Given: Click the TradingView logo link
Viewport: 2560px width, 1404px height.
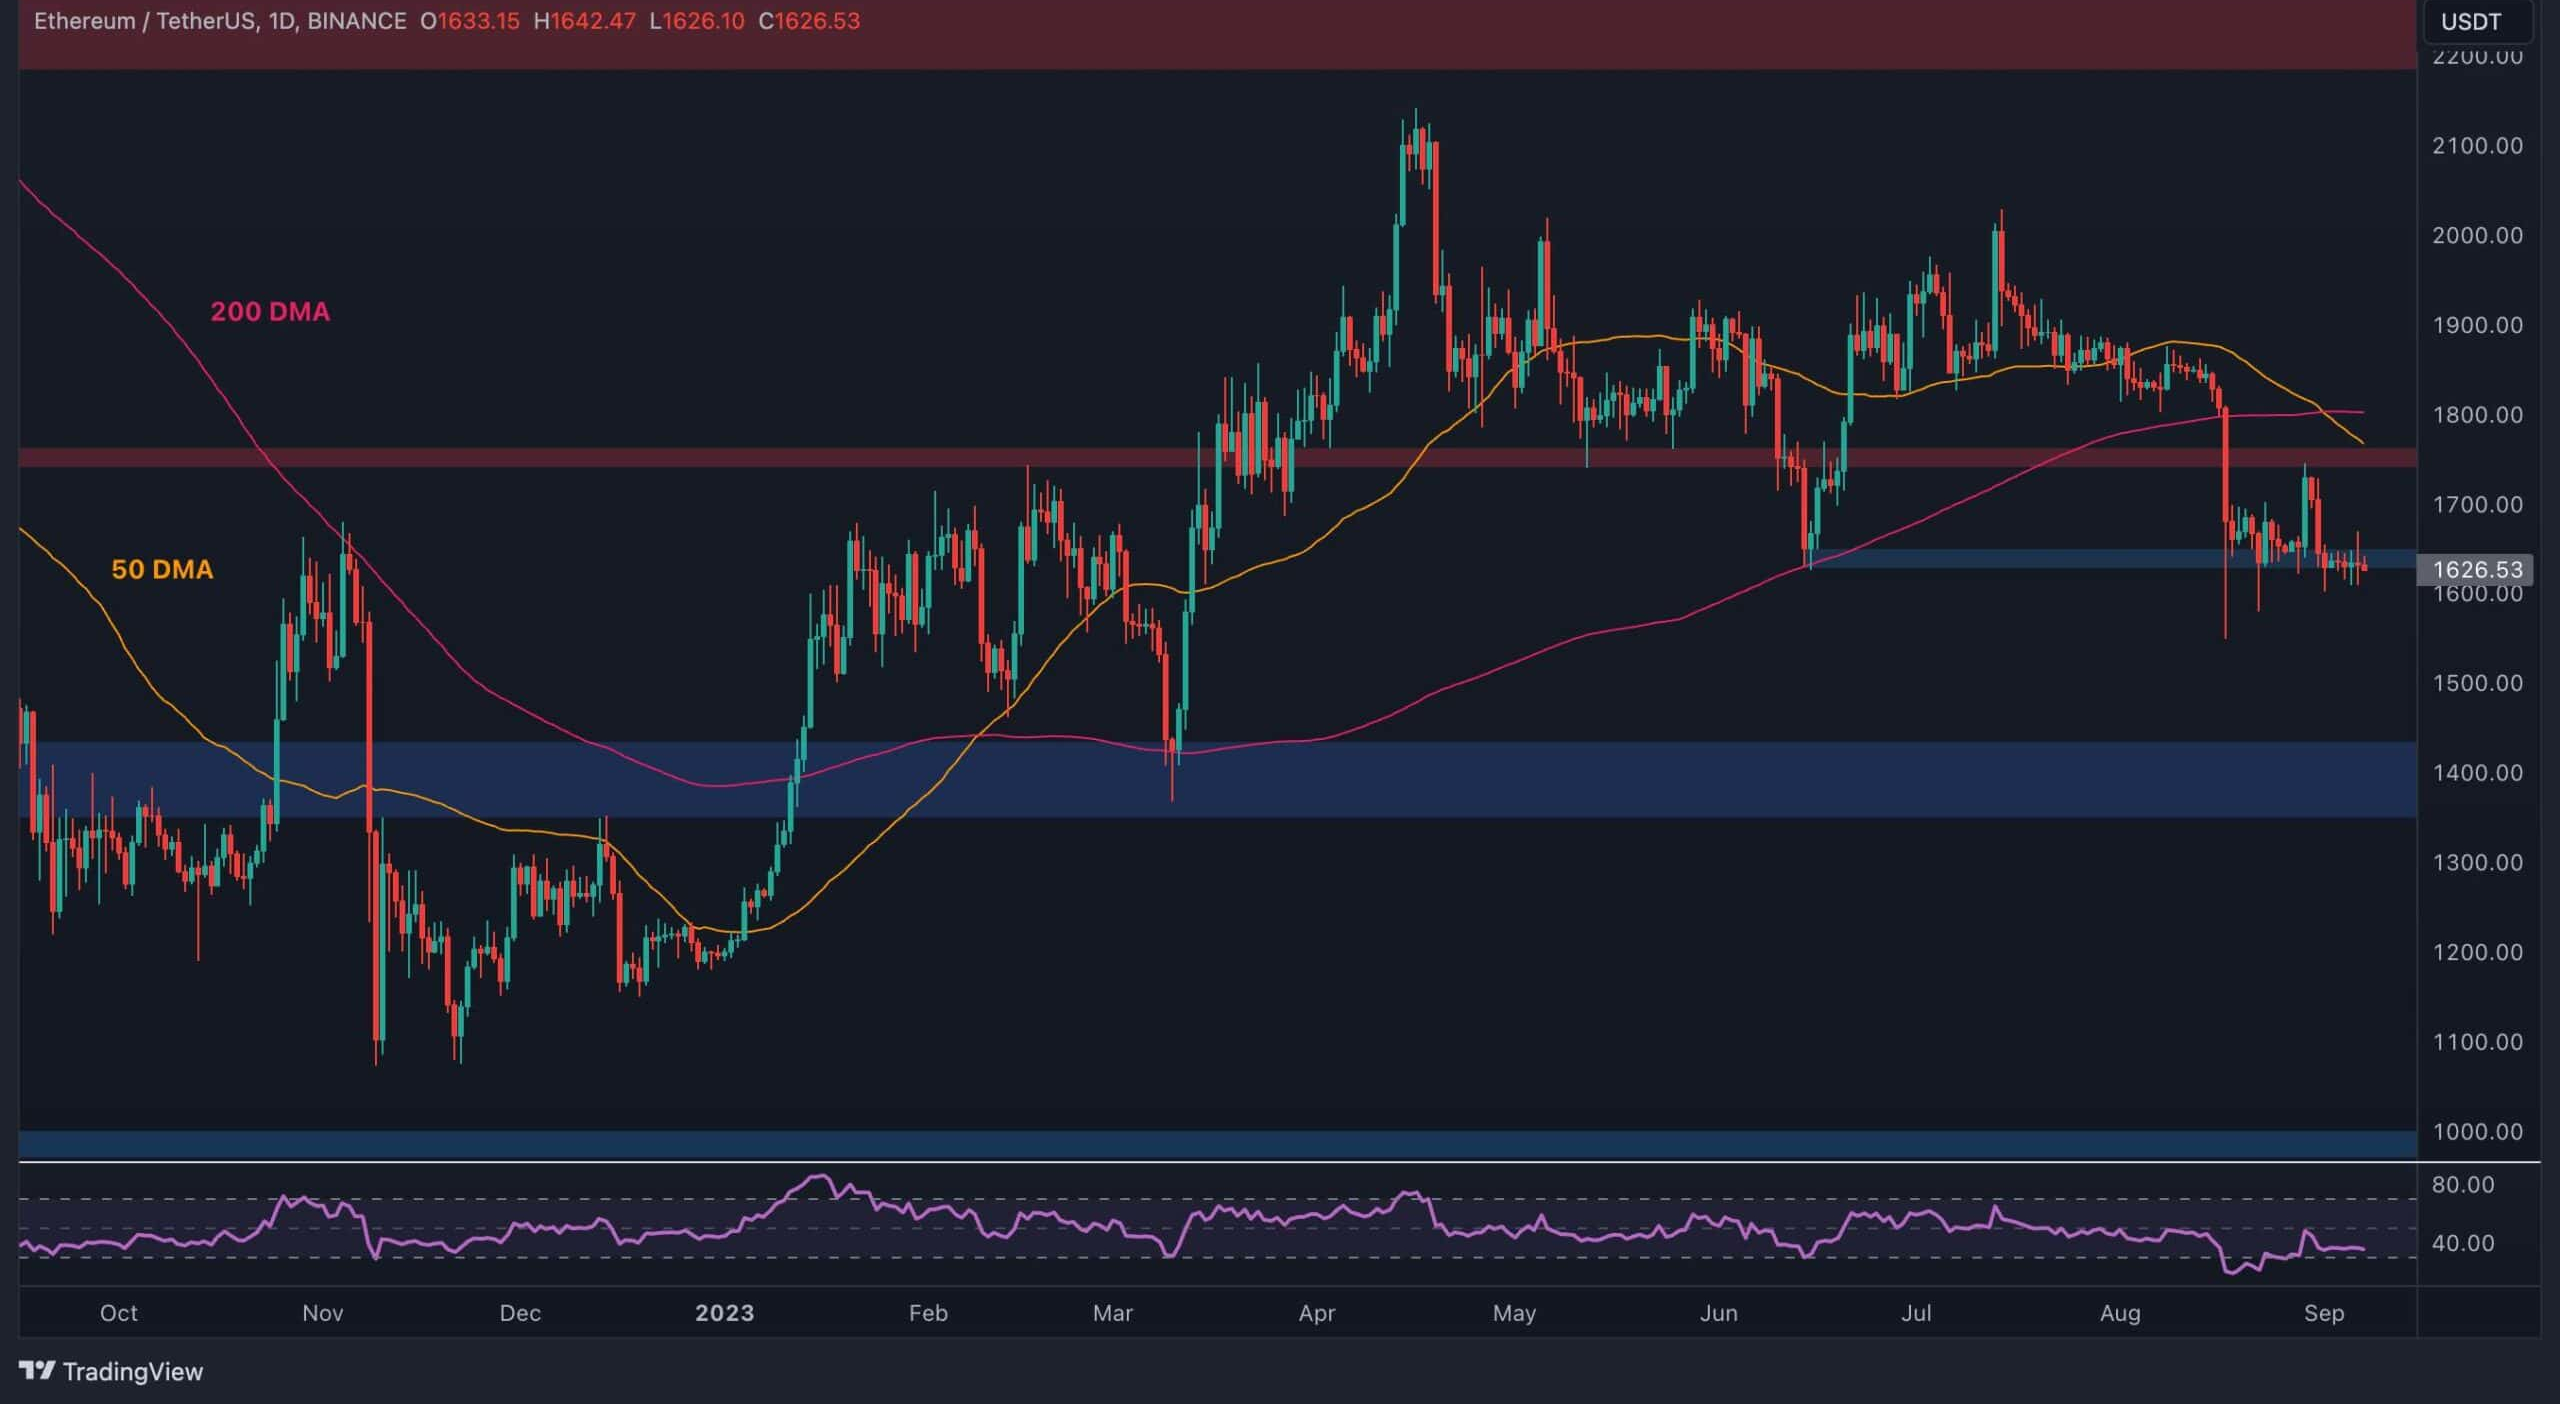Looking at the screenshot, I should tap(111, 1371).
